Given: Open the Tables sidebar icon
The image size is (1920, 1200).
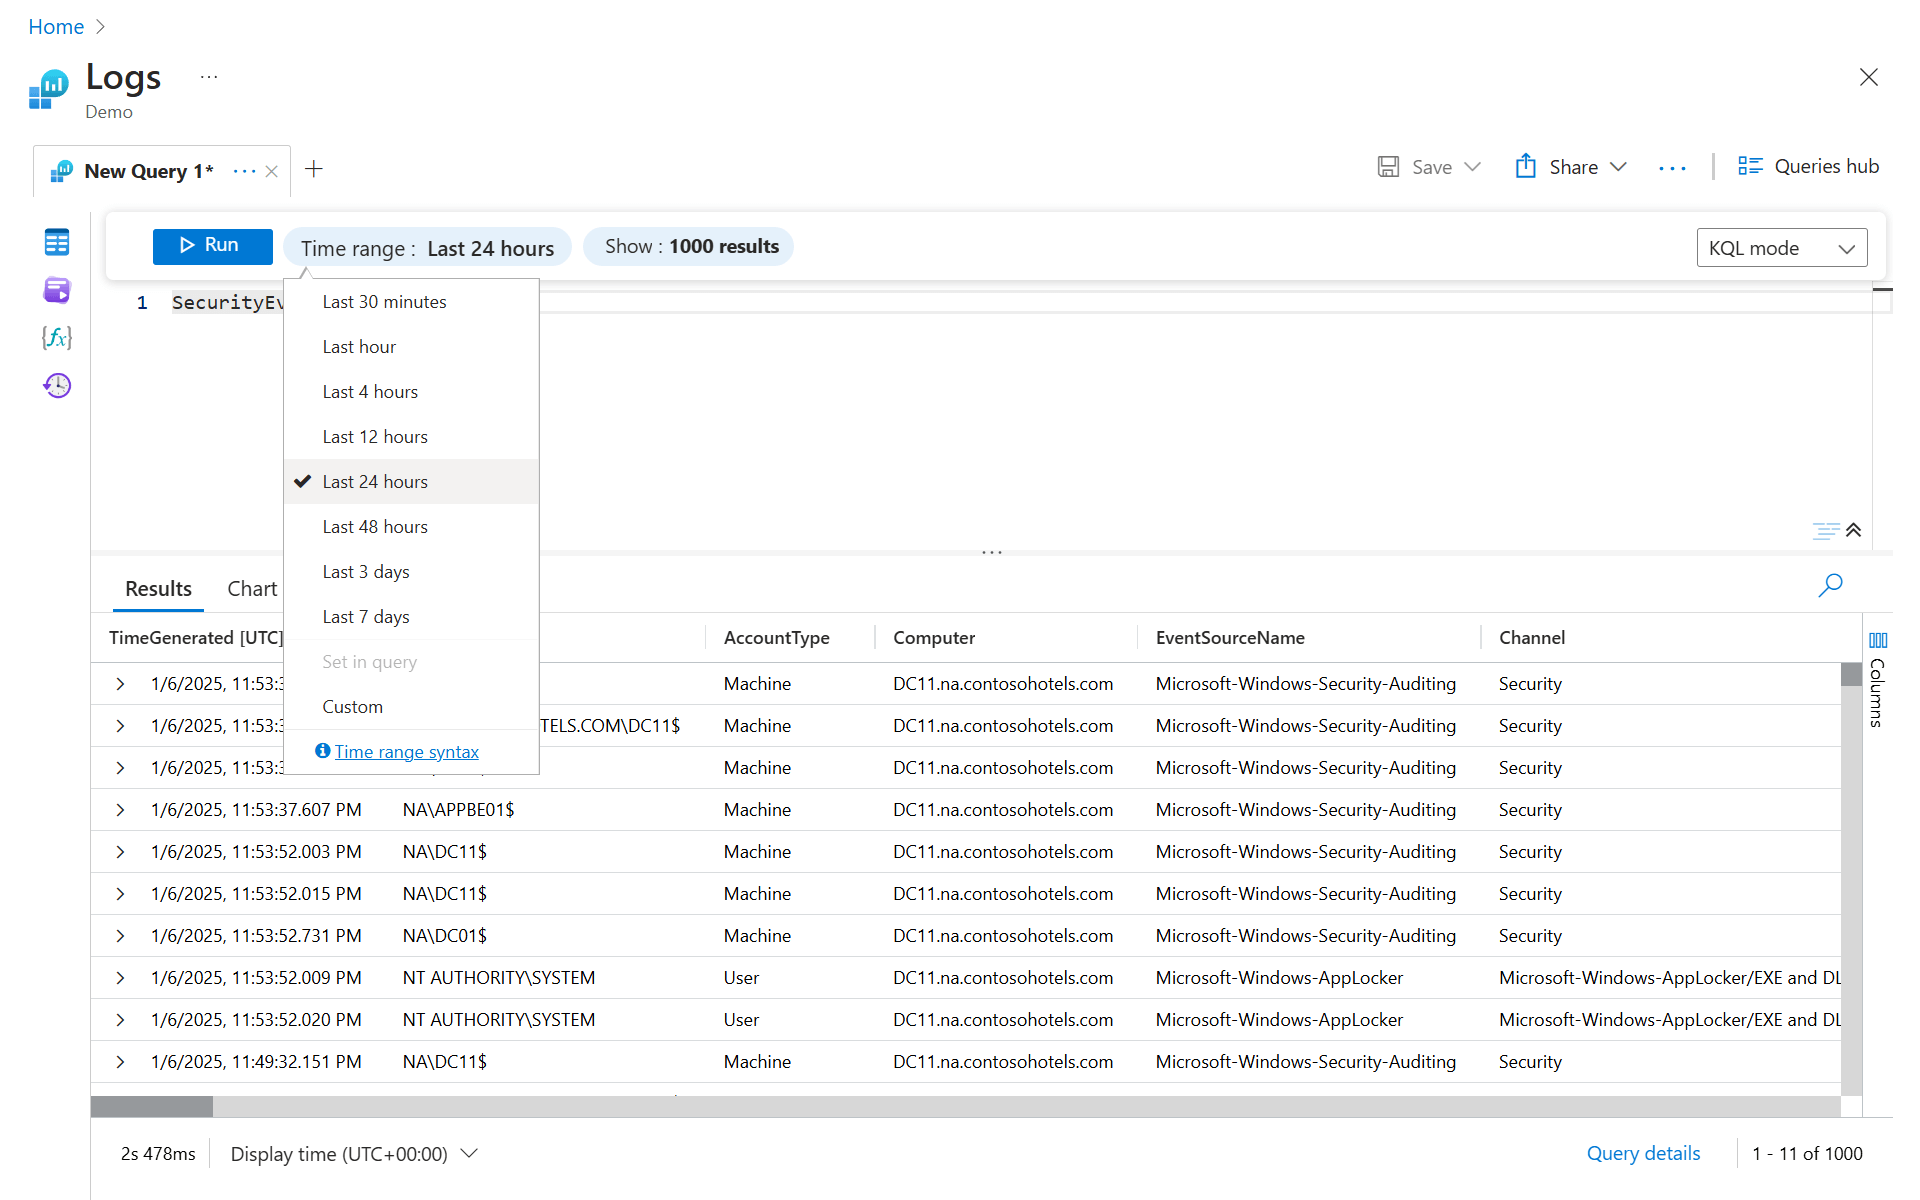Looking at the screenshot, I should (57, 242).
